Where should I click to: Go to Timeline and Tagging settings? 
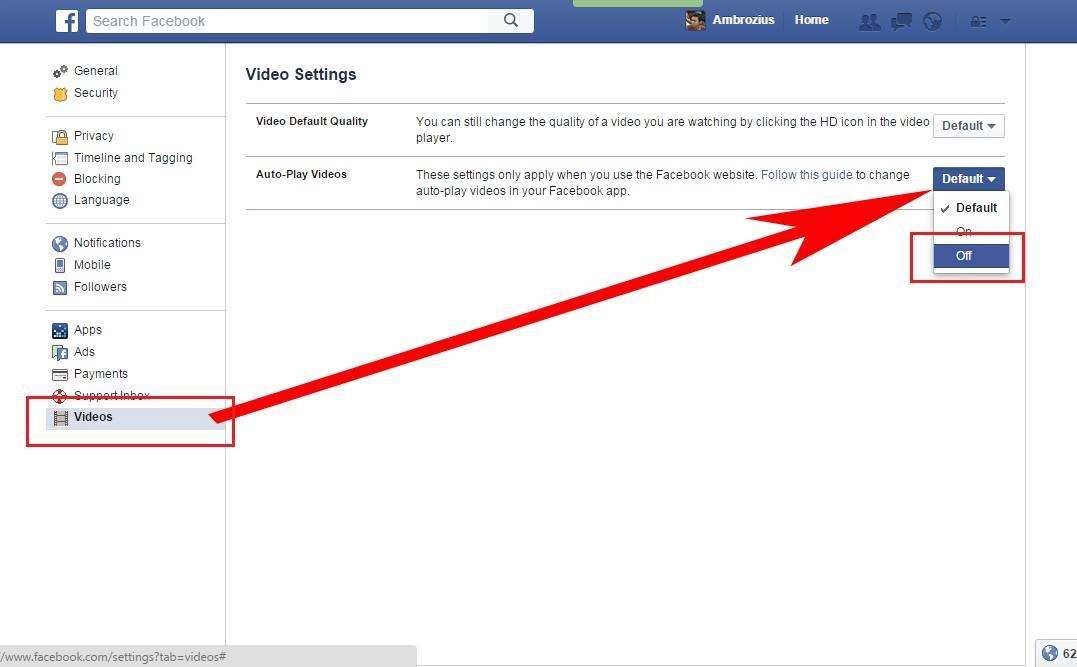132,158
